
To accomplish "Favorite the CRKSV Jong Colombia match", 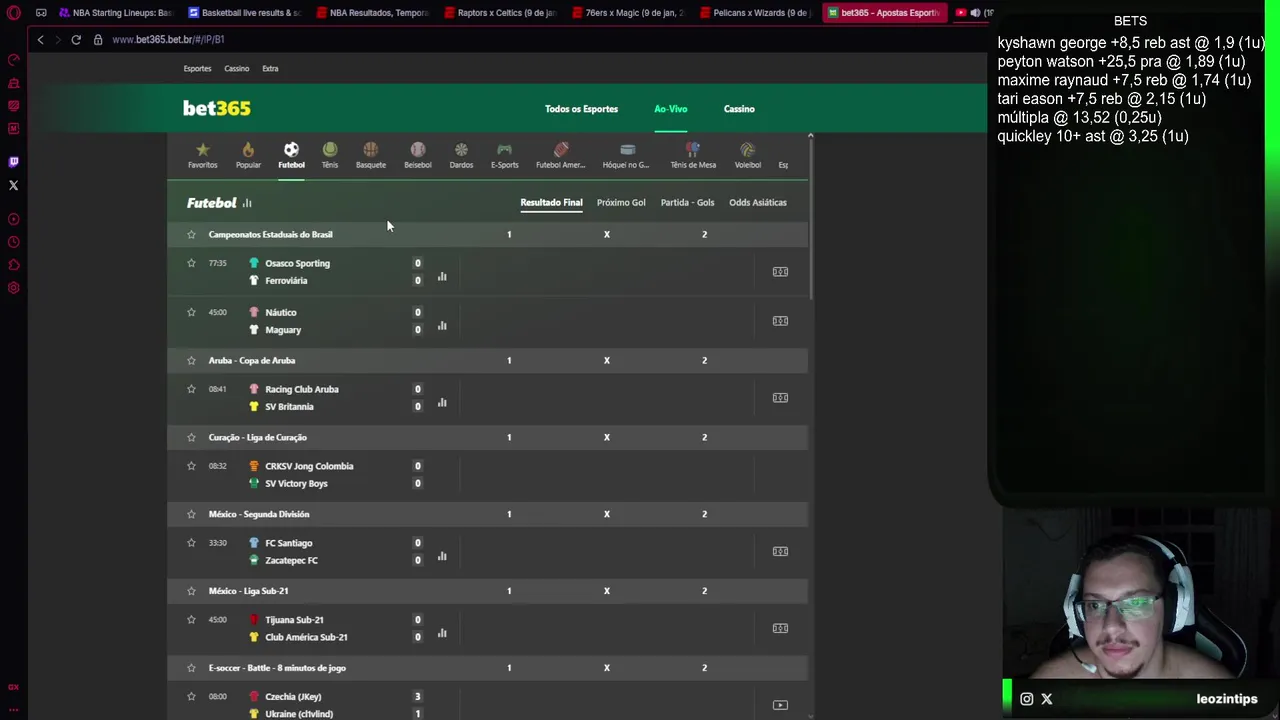I will [191, 466].
